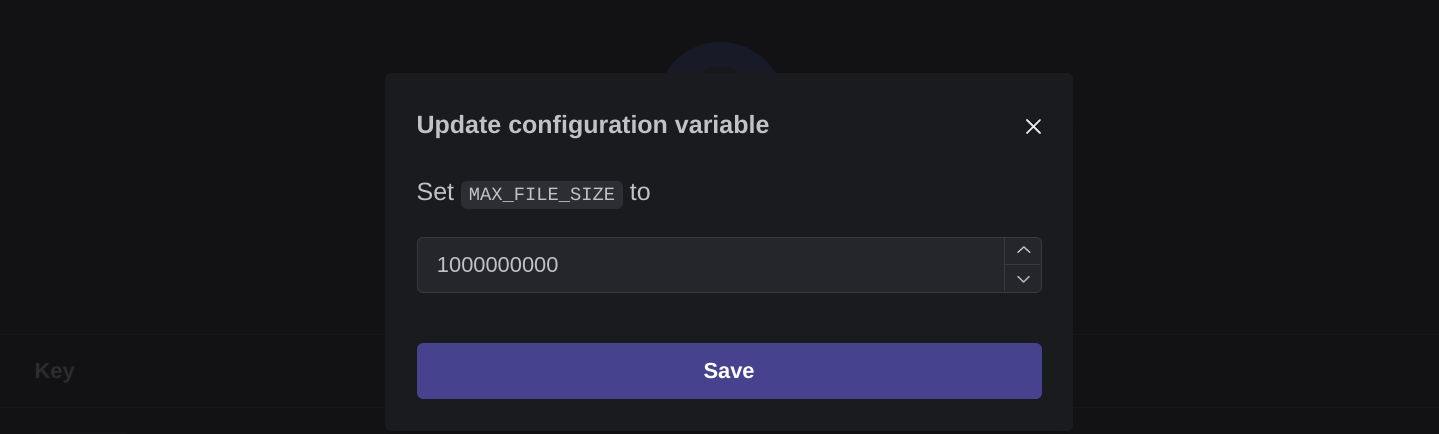This screenshot has height=434, width=1439.
Task: Select the Key column header
Action: 55,371
